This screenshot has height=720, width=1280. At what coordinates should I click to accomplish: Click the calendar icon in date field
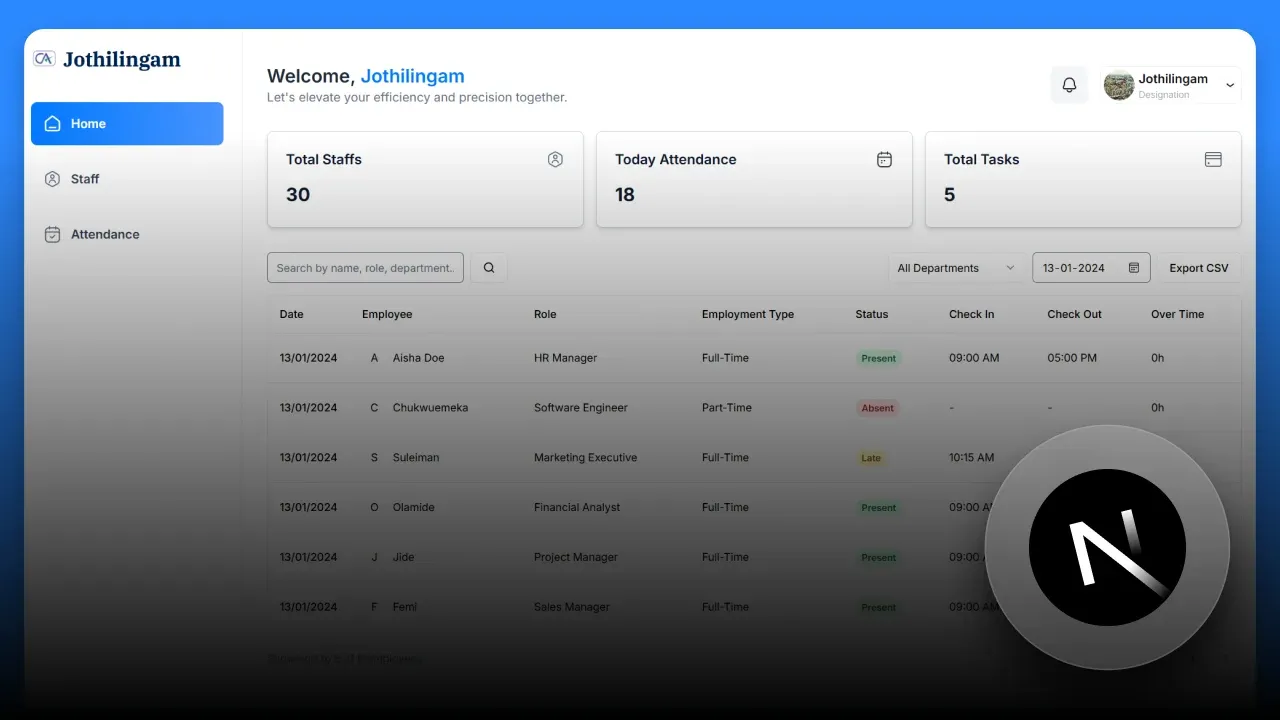point(1134,268)
